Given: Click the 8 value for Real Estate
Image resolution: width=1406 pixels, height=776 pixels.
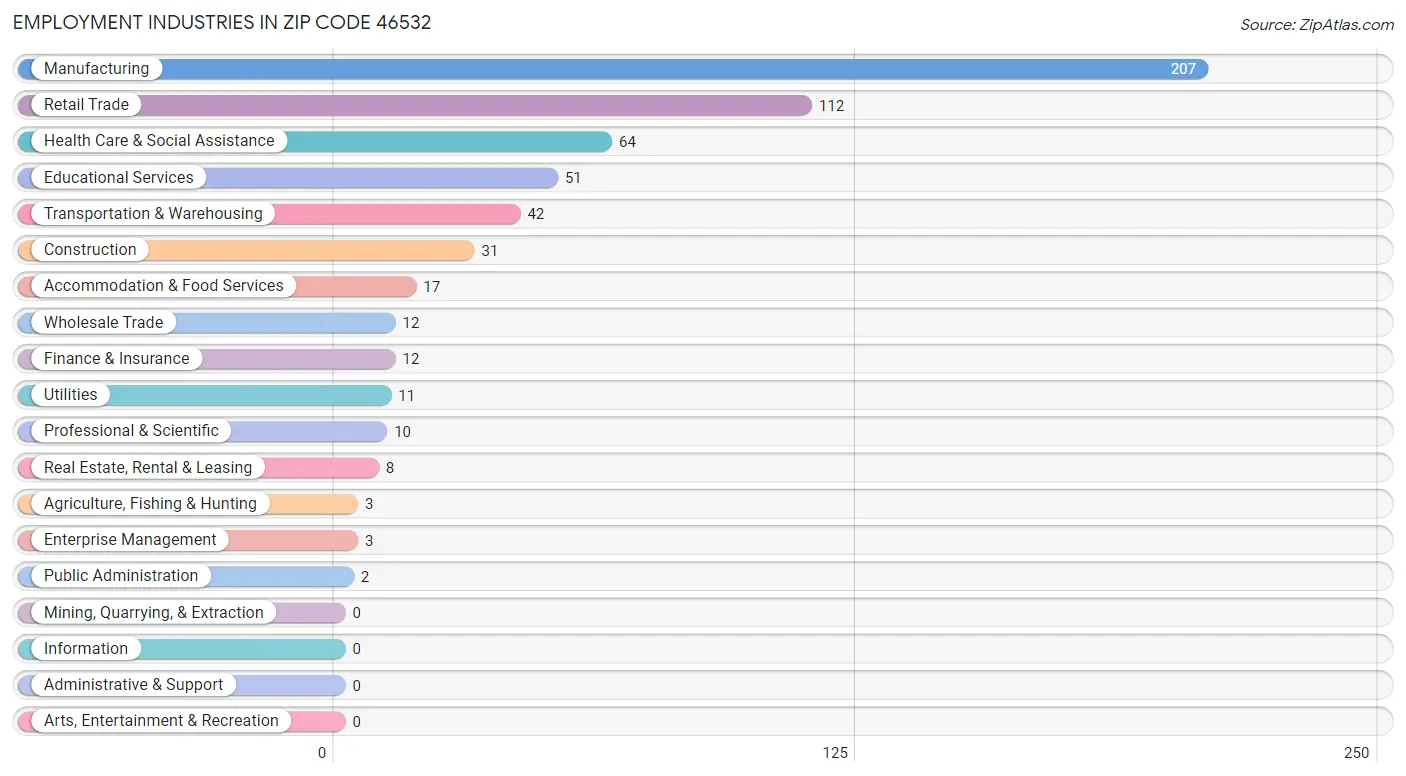Looking at the screenshot, I should (x=391, y=468).
